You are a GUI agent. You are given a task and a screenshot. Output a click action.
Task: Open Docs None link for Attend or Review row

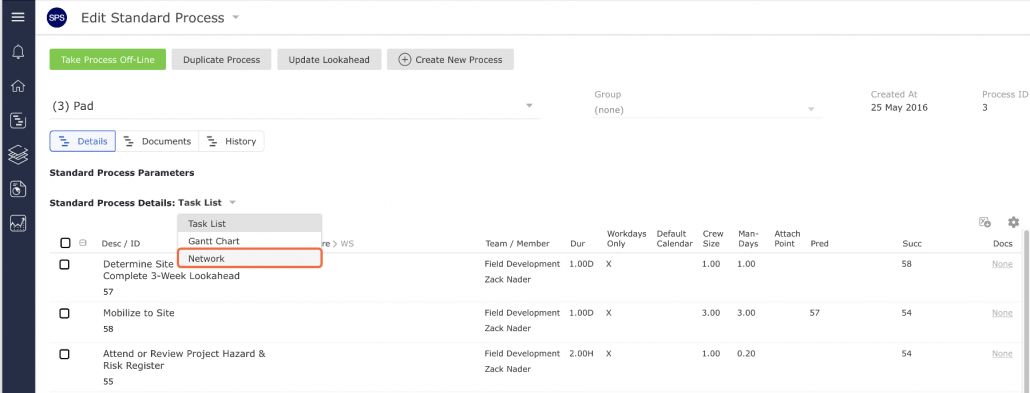[1002, 354]
